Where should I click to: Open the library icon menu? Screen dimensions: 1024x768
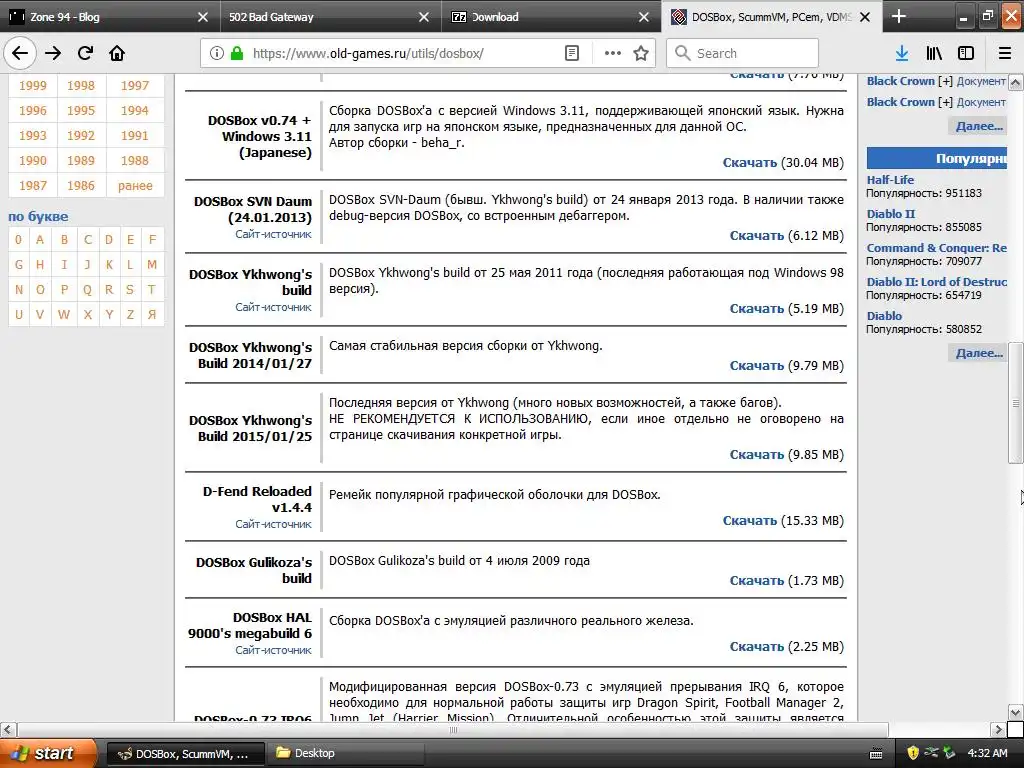coord(934,53)
